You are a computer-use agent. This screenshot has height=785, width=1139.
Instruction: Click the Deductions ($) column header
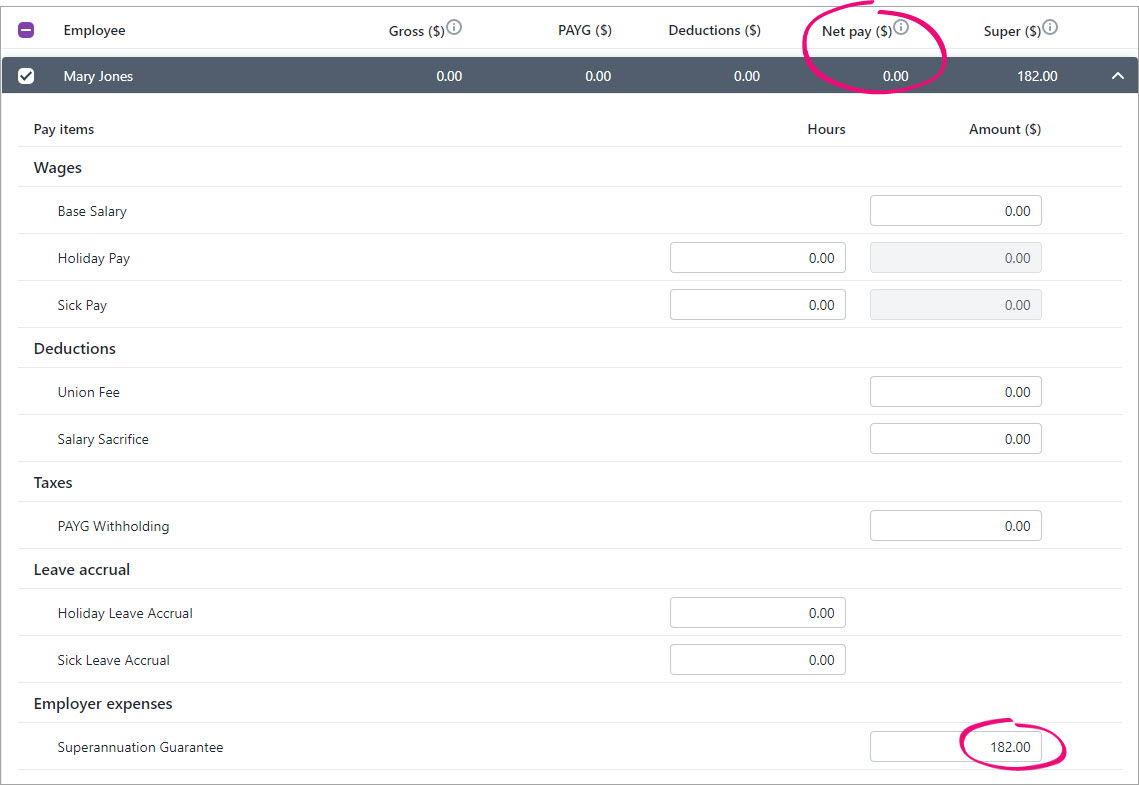click(715, 30)
